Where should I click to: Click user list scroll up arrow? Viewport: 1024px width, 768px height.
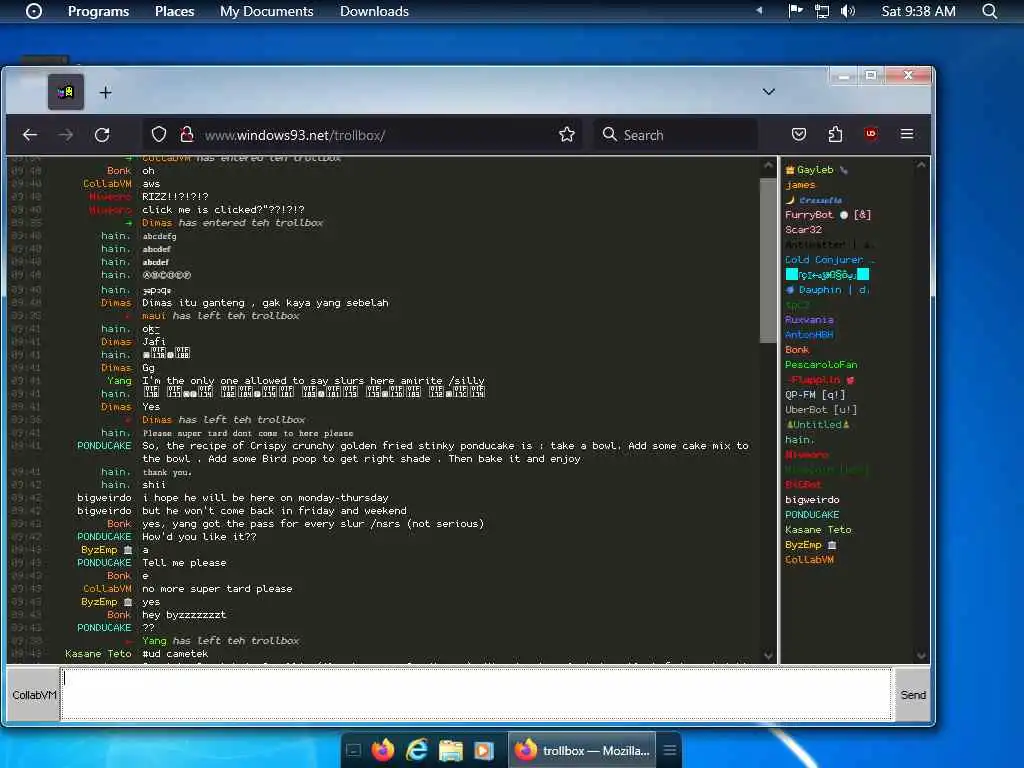(x=921, y=166)
